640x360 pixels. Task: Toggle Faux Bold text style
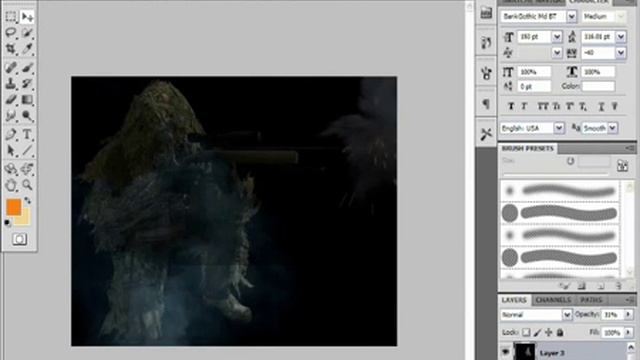[511, 107]
